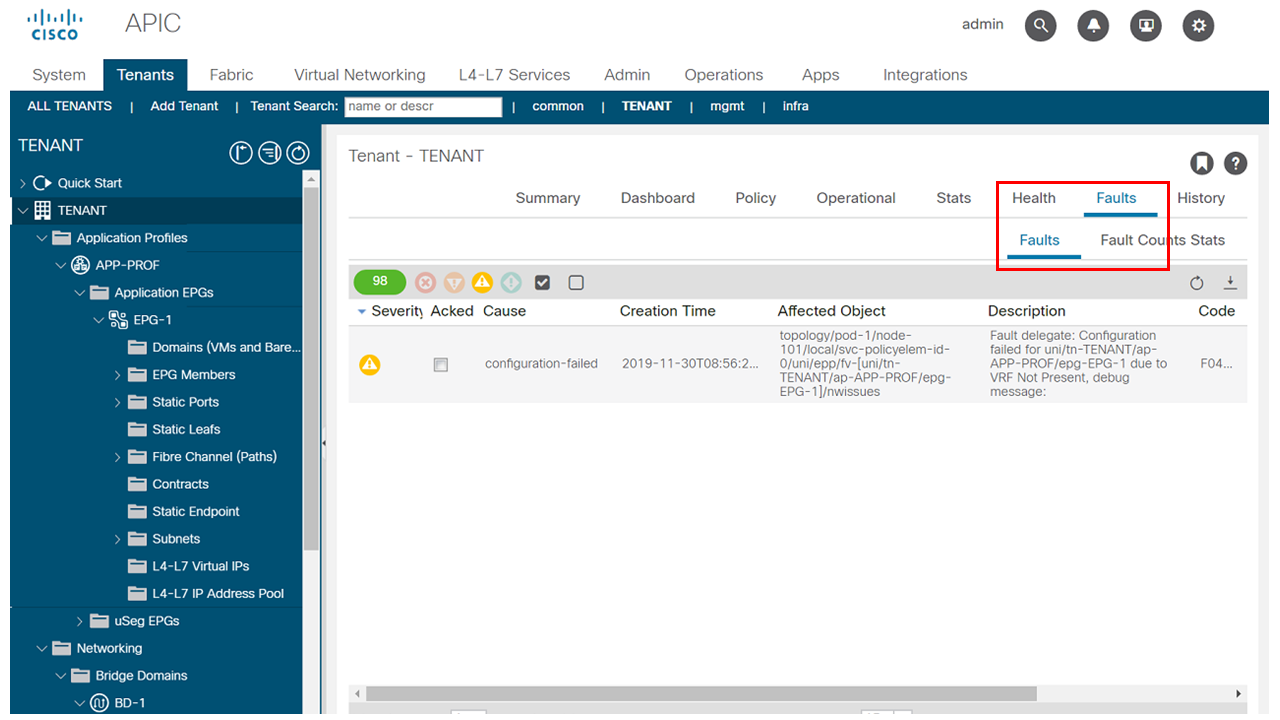Expand the uSeg EPGs folder

[x=80, y=621]
